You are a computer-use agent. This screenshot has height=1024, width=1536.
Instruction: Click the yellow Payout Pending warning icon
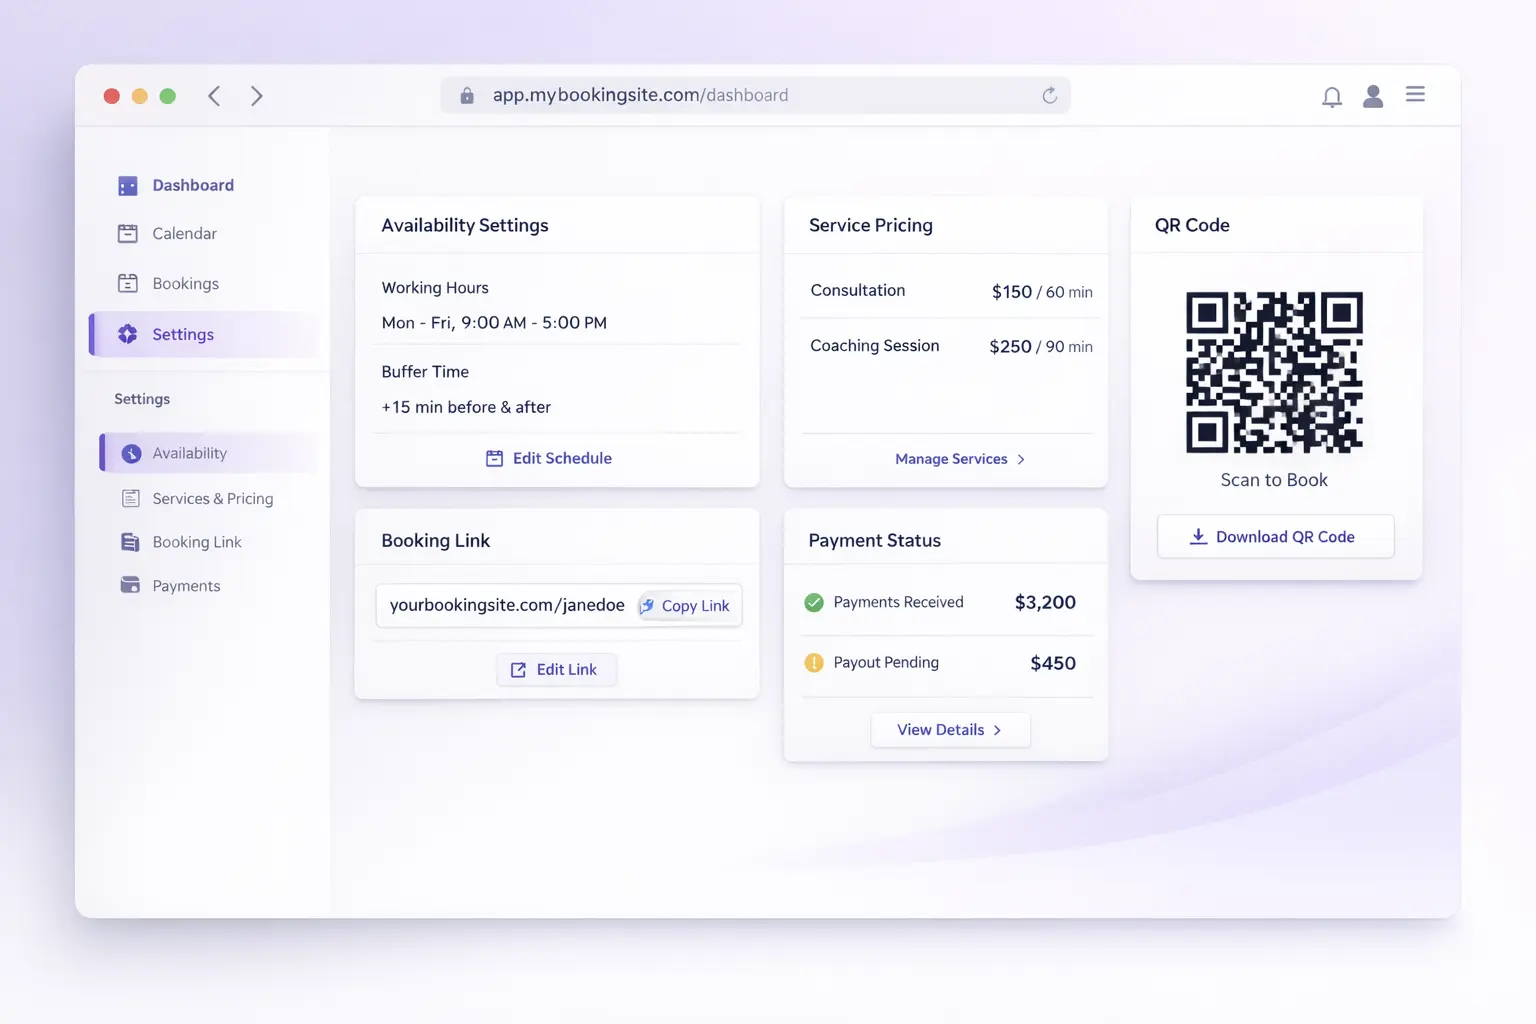814,663
